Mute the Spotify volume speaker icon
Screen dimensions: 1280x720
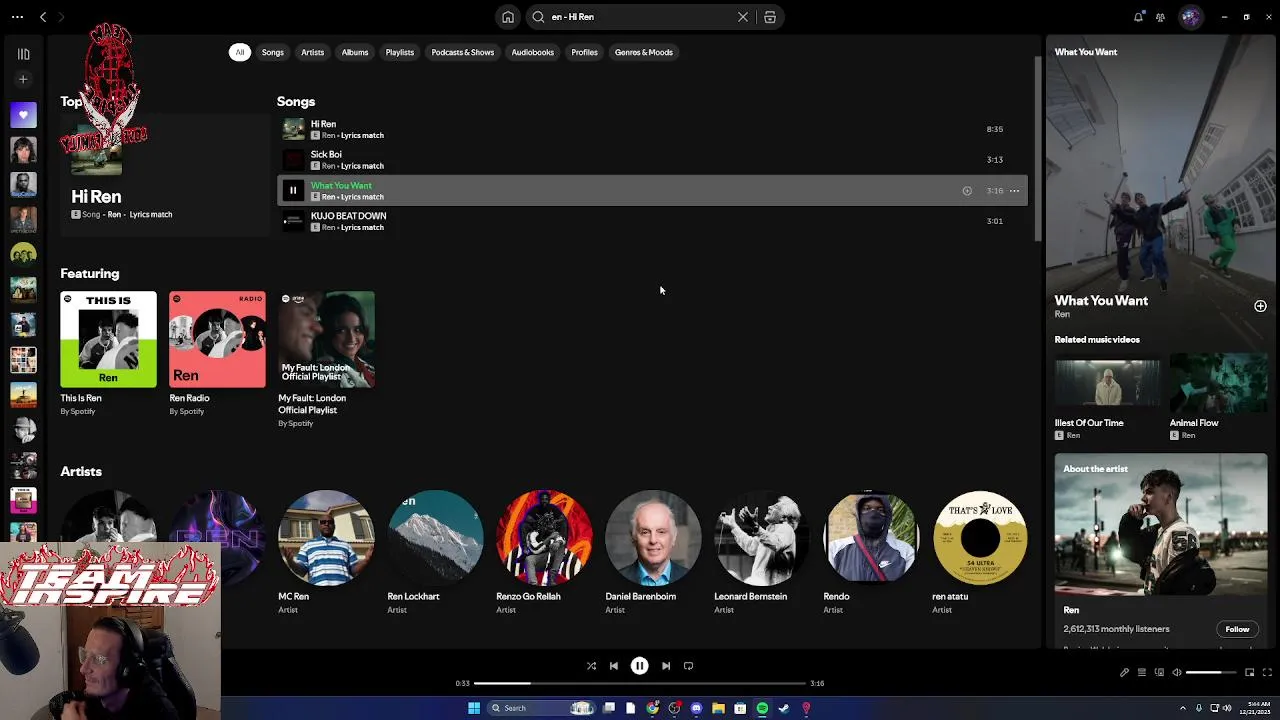point(1176,673)
